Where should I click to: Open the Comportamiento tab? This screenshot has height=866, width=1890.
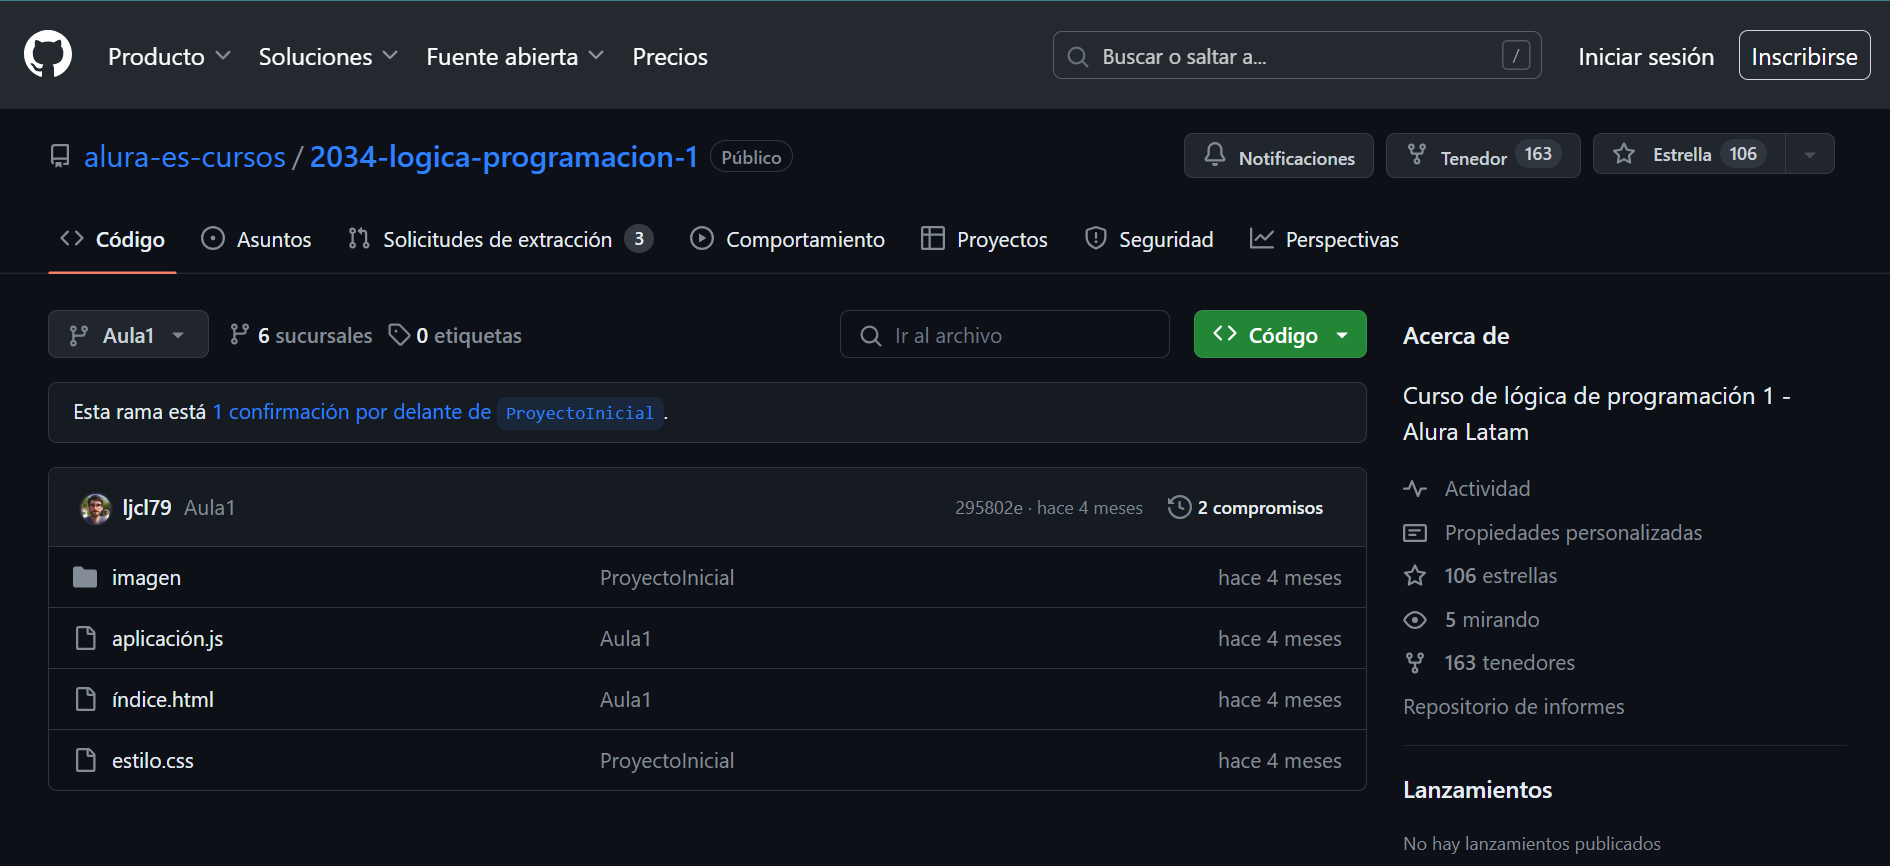pos(787,239)
